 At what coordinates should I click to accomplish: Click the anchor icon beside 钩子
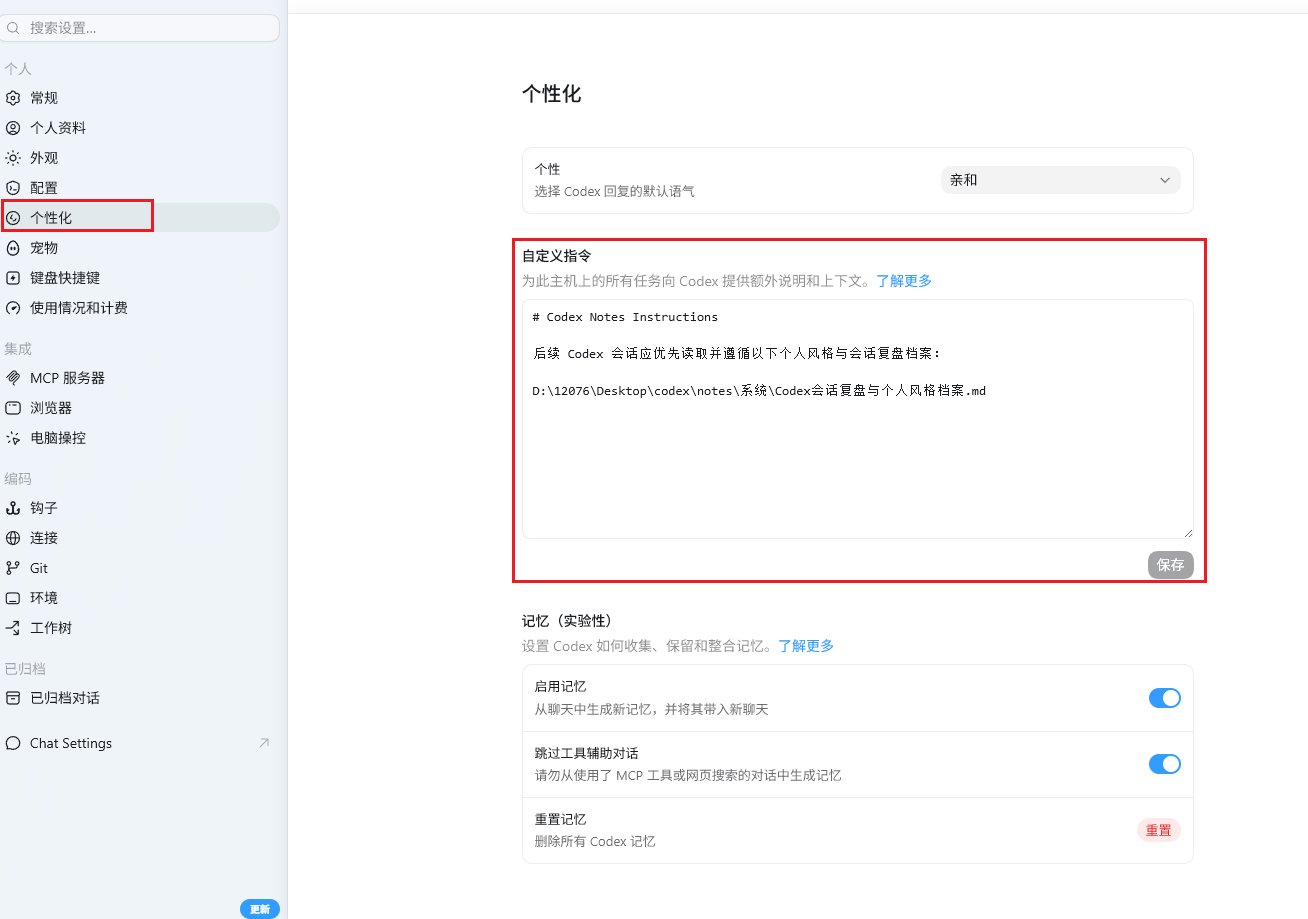click(13, 508)
